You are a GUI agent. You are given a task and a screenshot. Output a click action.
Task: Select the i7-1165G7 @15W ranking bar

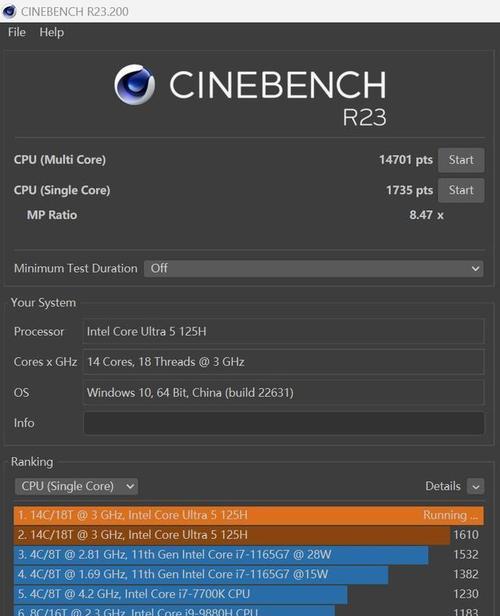[x=249, y=574]
